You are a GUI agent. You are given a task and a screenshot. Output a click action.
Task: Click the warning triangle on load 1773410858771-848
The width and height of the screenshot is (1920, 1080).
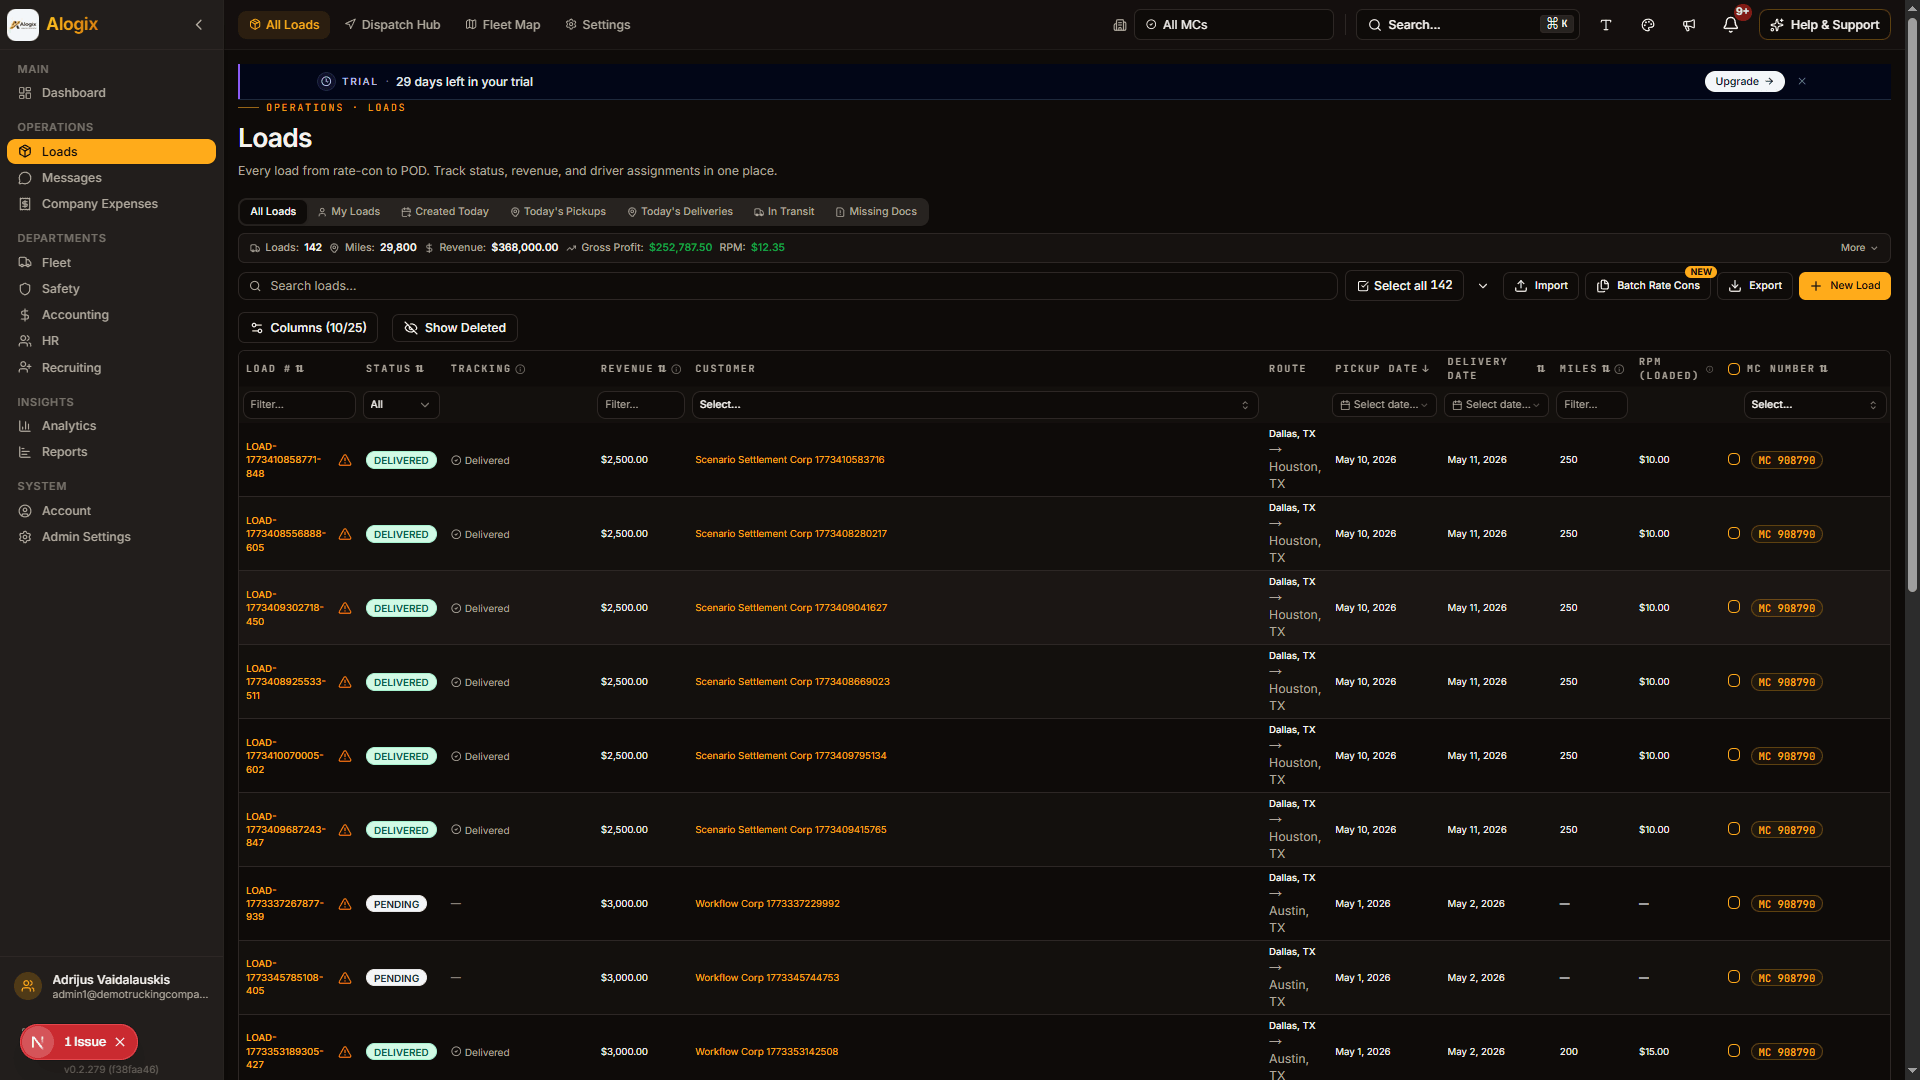tap(345, 460)
